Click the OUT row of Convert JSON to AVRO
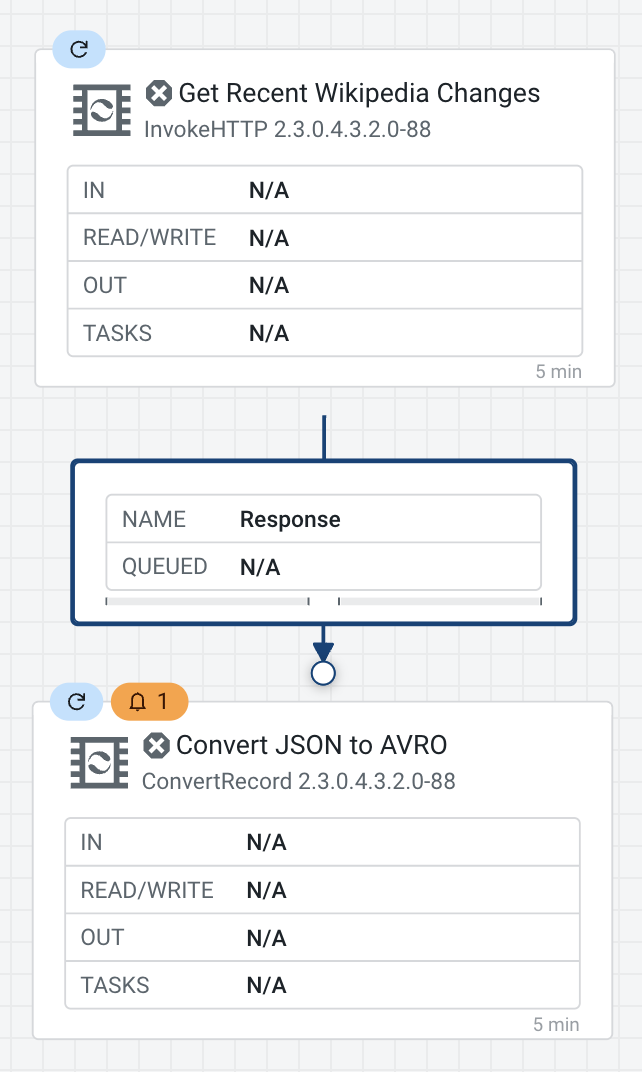 [322, 938]
